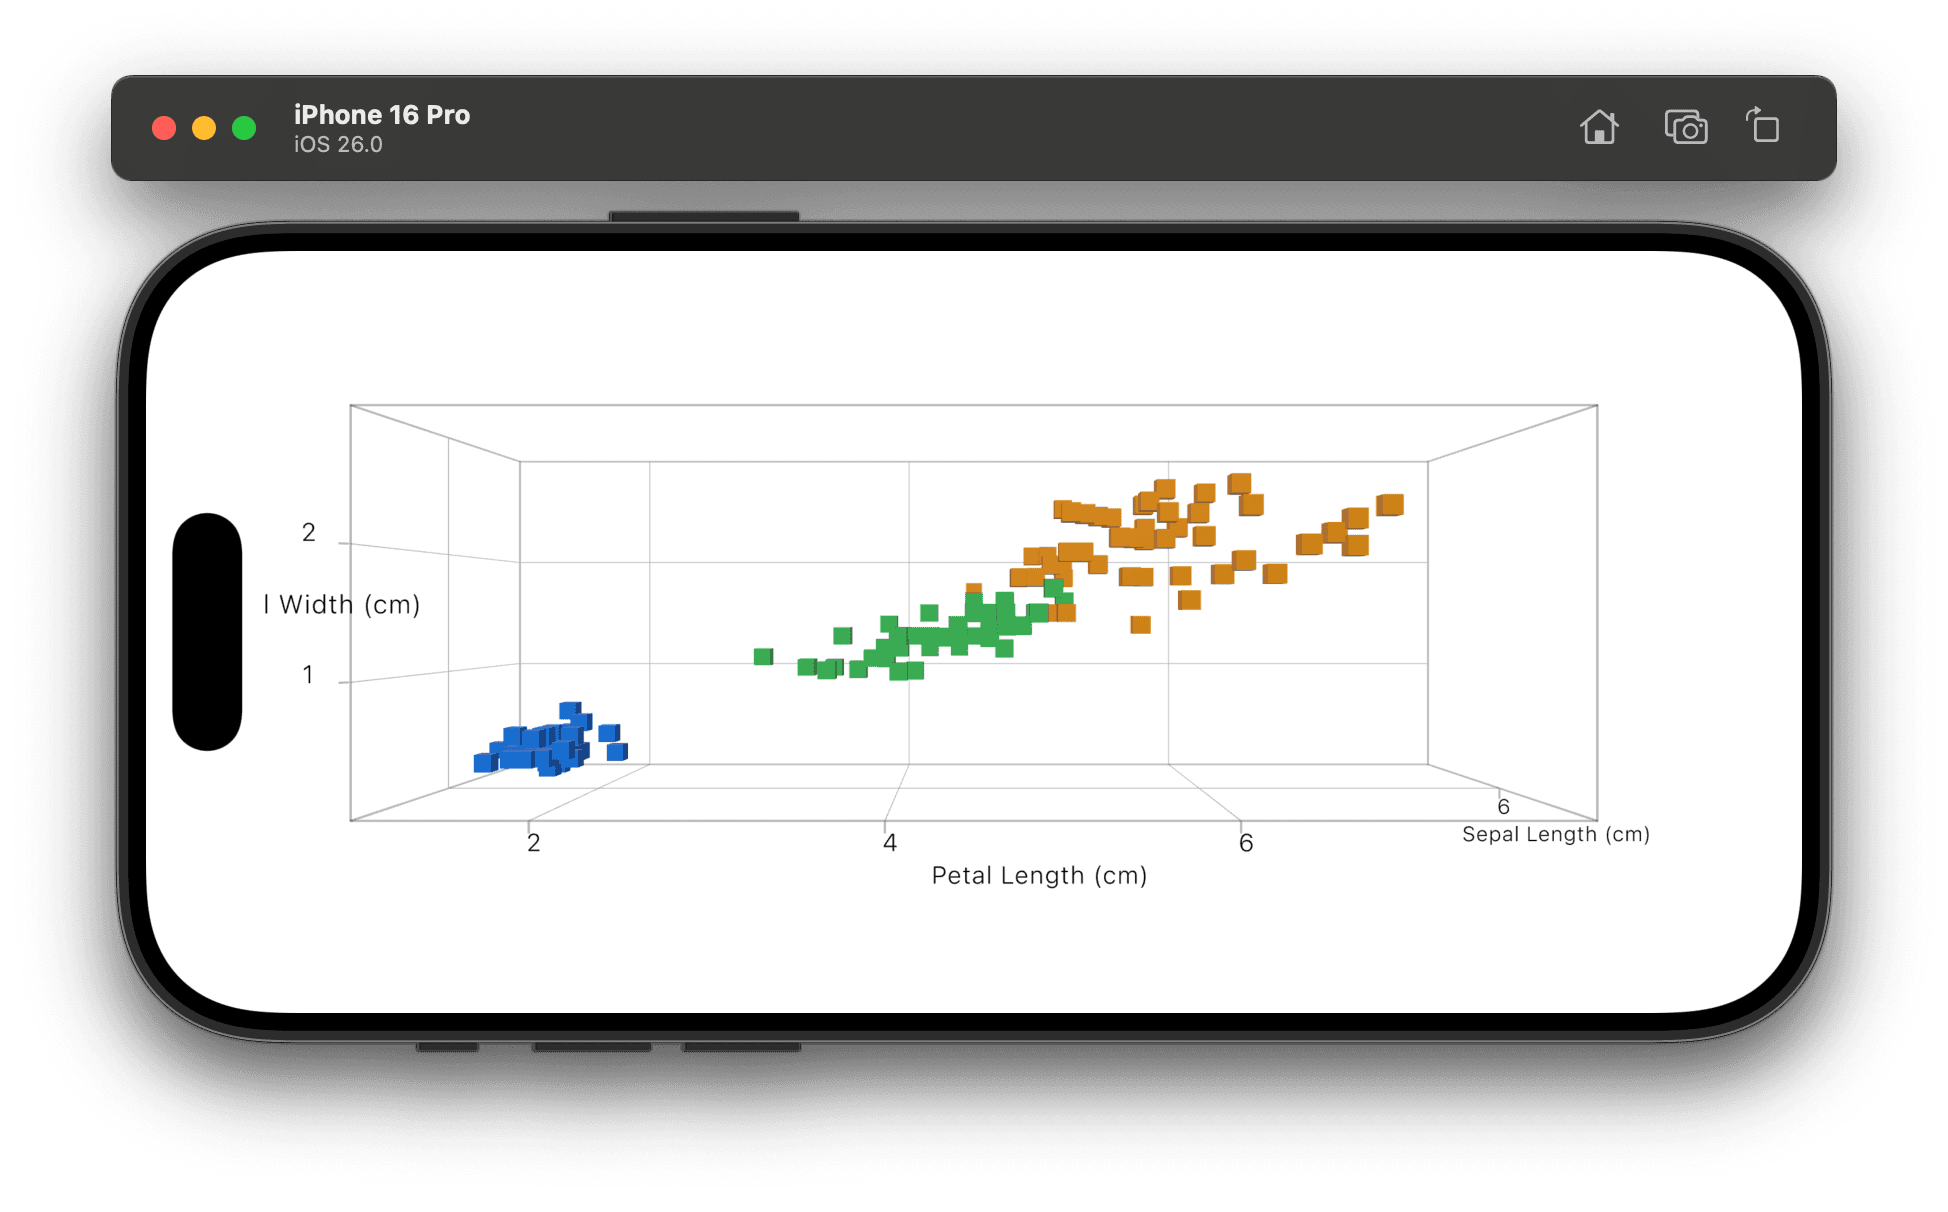The image size is (1948, 1212).
Task: Click the 6 tick on Sepal Length axis
Action: 1503,807
